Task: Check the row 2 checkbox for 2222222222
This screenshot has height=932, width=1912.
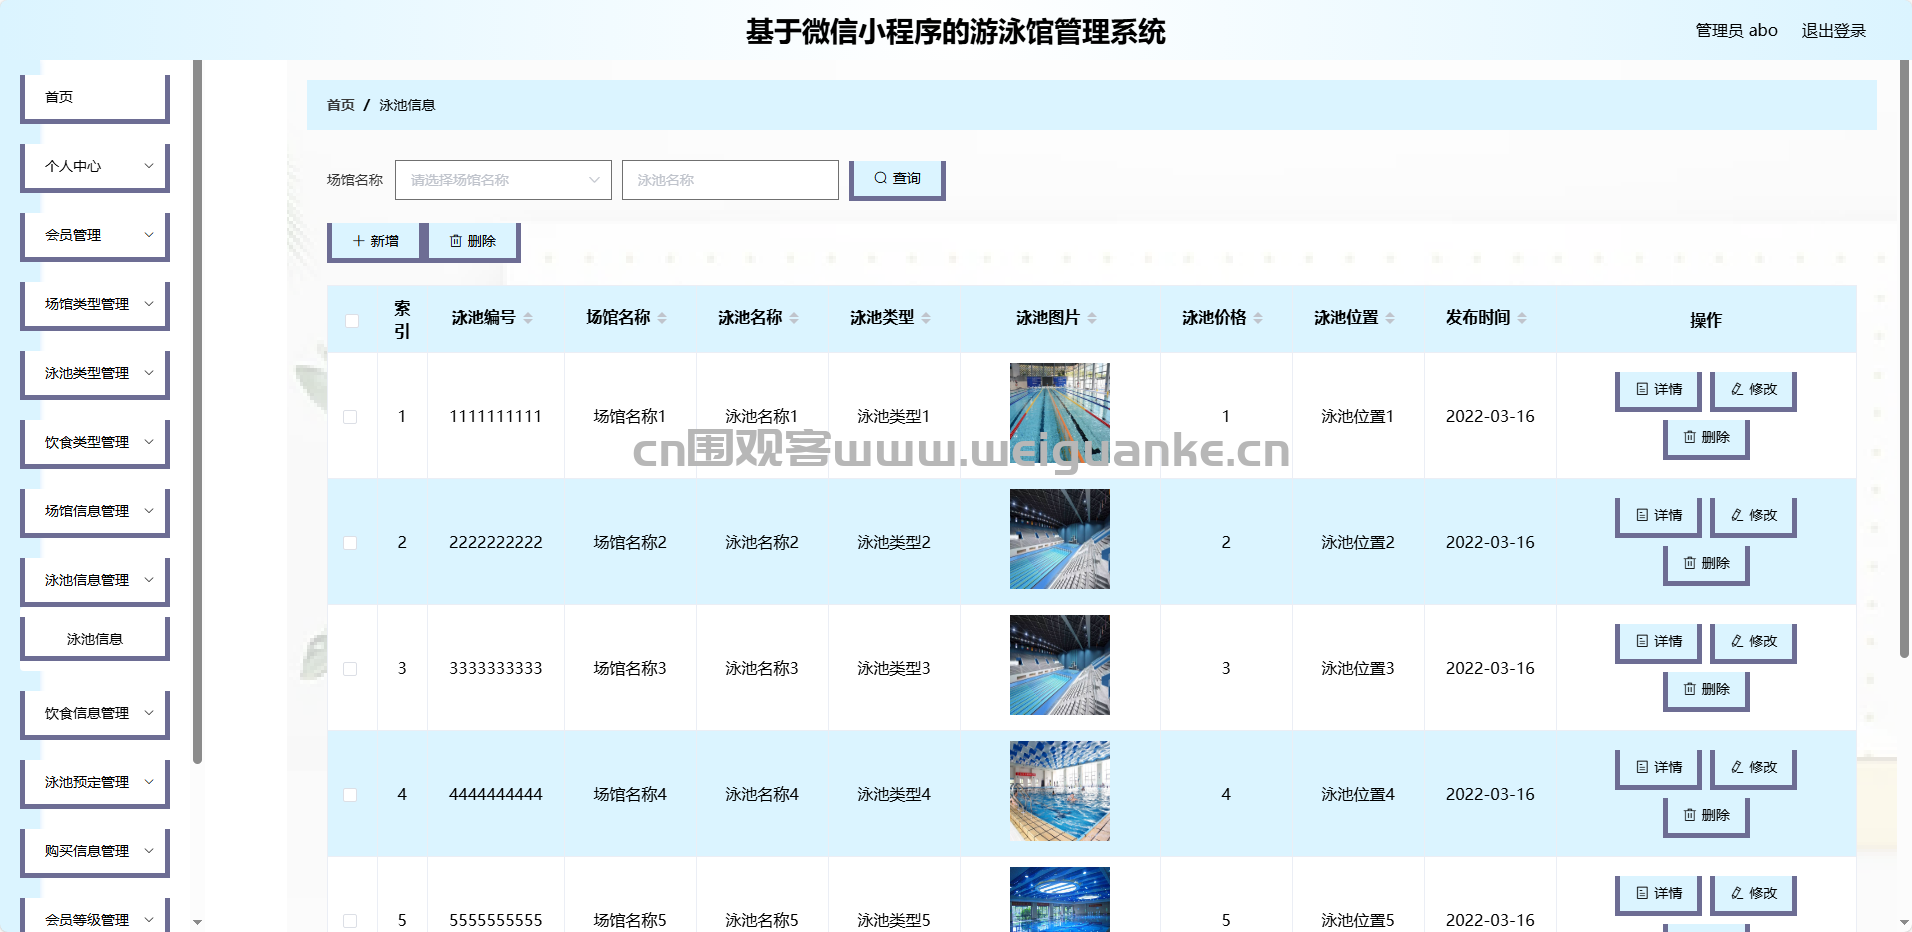Action: (350, 543)
